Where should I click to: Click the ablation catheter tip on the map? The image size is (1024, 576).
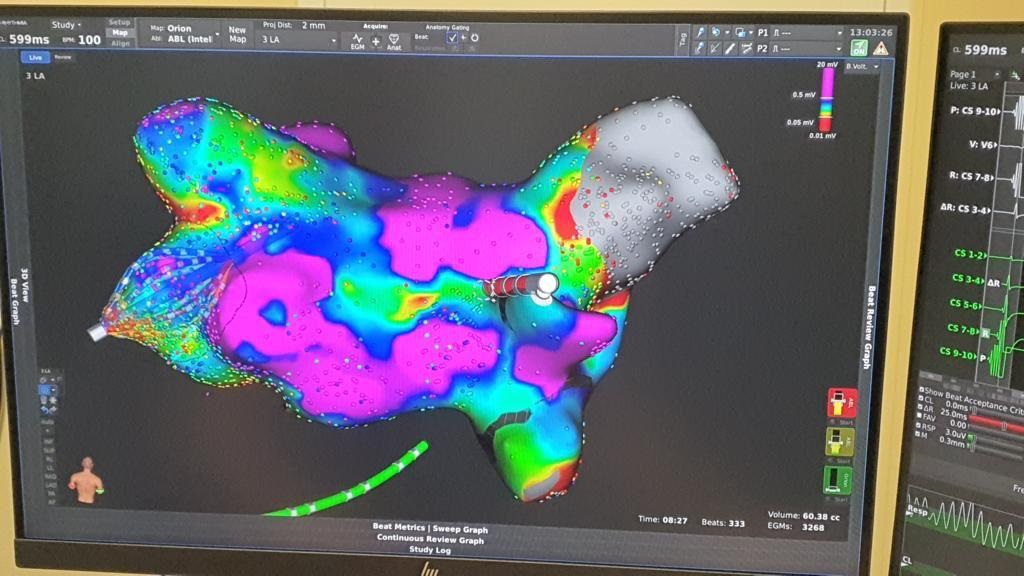click(545, 285)
